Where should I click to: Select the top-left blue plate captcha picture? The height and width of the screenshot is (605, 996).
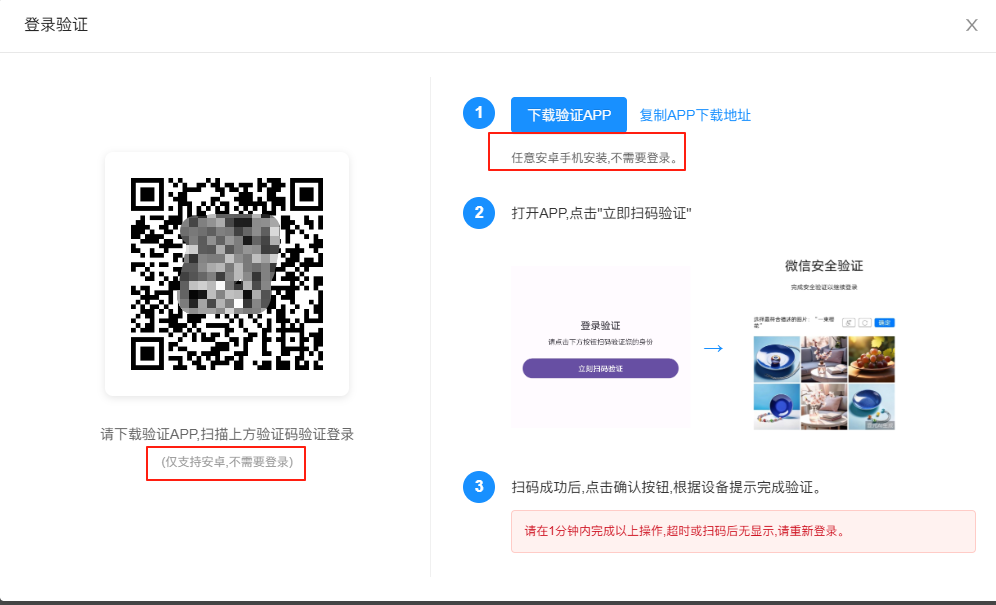[x=776, y=357]
